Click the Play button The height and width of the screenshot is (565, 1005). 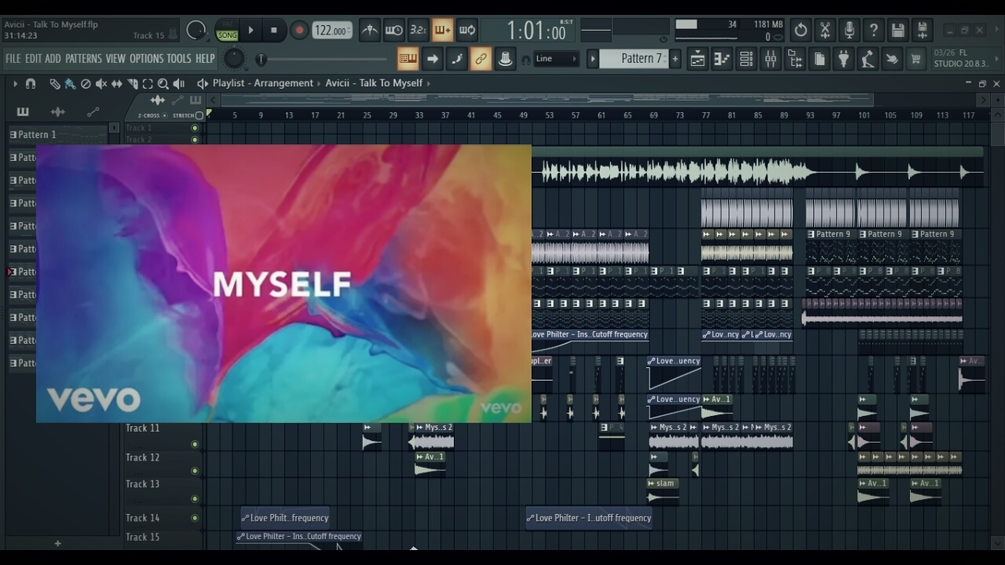click(251, 30)
